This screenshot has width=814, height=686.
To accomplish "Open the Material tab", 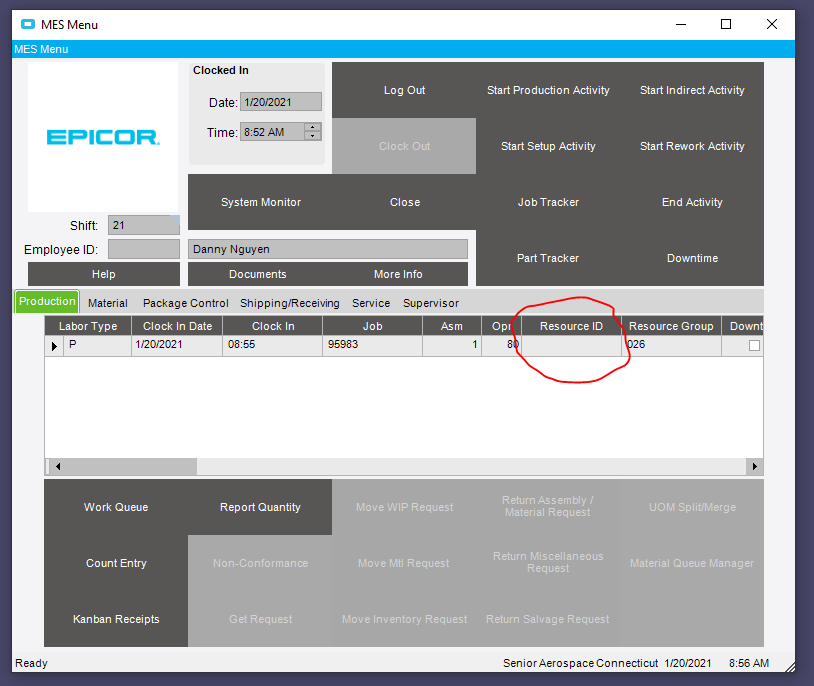I will (x=108, y=303).
